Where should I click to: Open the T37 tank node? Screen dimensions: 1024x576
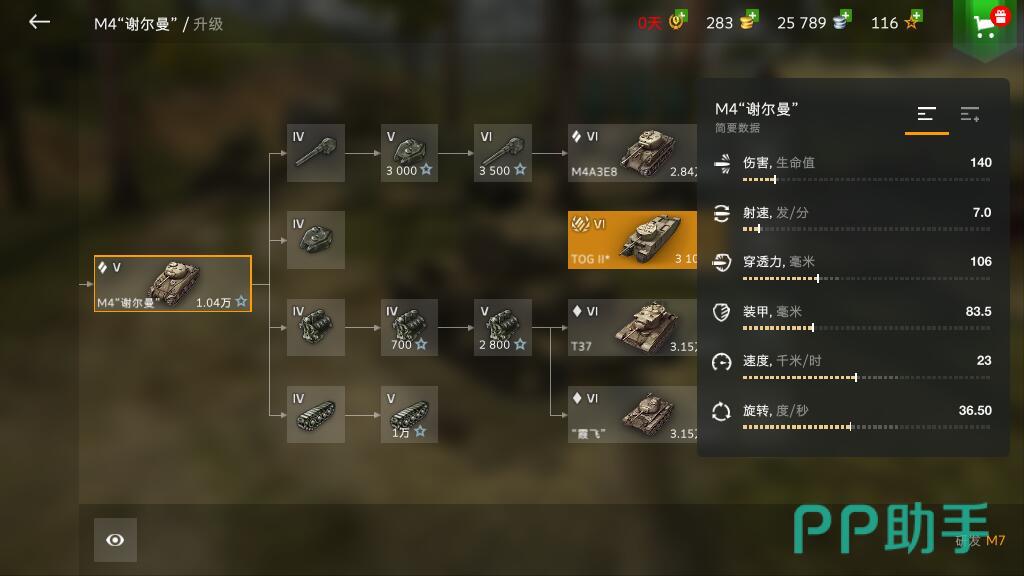pos(632,327)
